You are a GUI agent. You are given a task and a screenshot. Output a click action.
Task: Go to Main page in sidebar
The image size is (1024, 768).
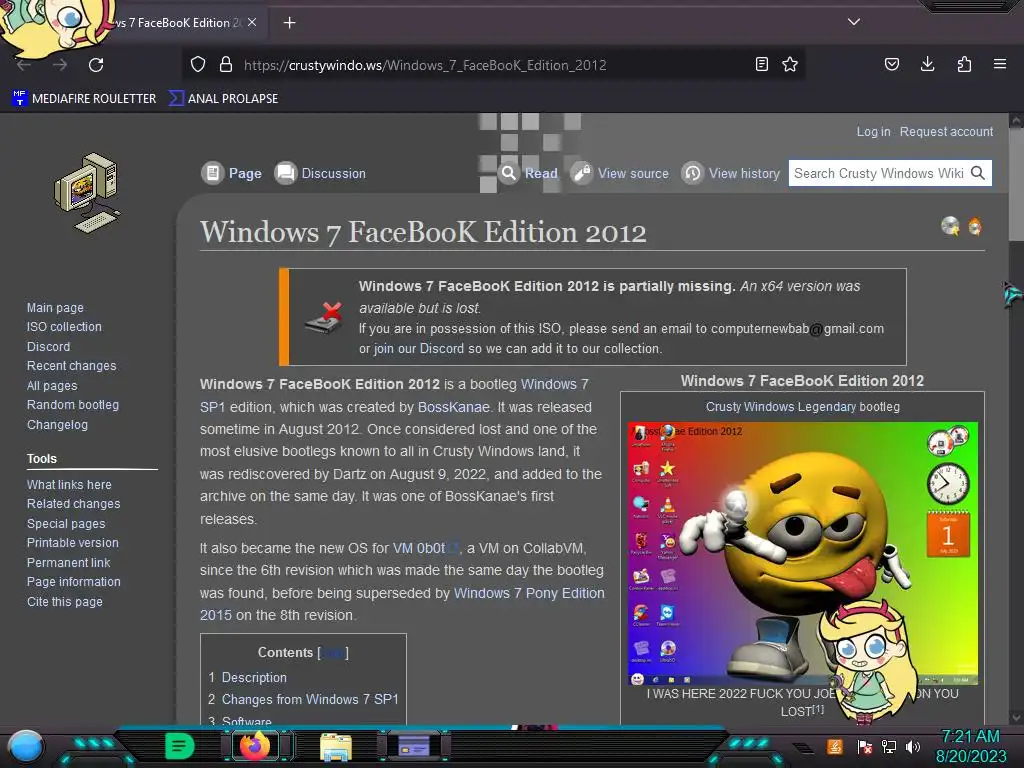click(x=55, y=308)
